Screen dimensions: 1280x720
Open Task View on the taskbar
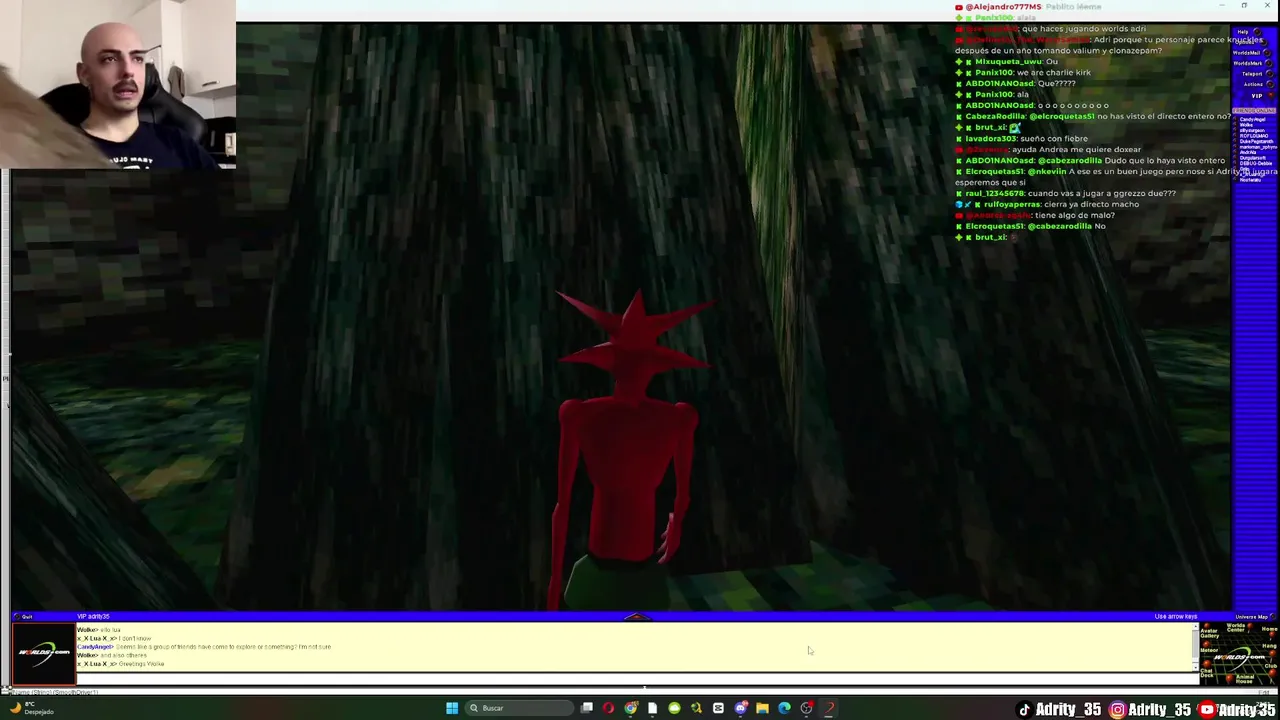point(587,708)
